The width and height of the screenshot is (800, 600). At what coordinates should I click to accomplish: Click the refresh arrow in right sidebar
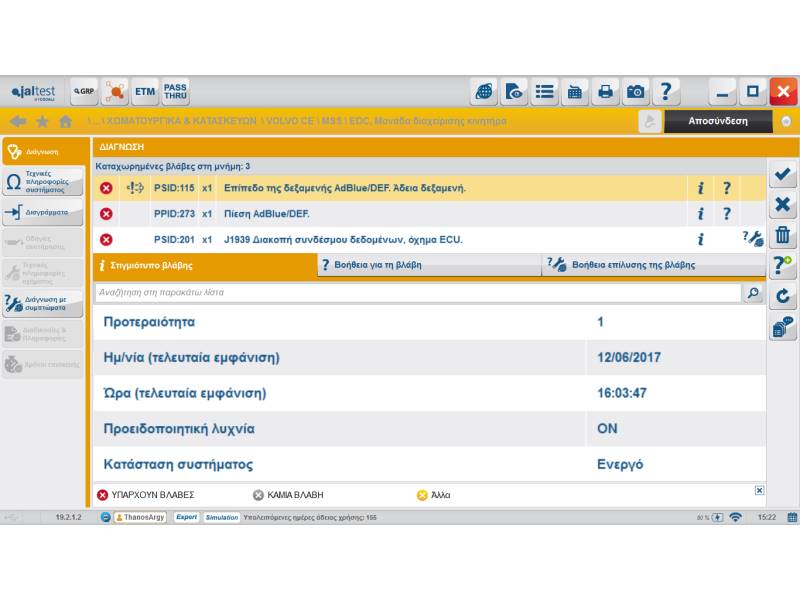tap(783, 296)
